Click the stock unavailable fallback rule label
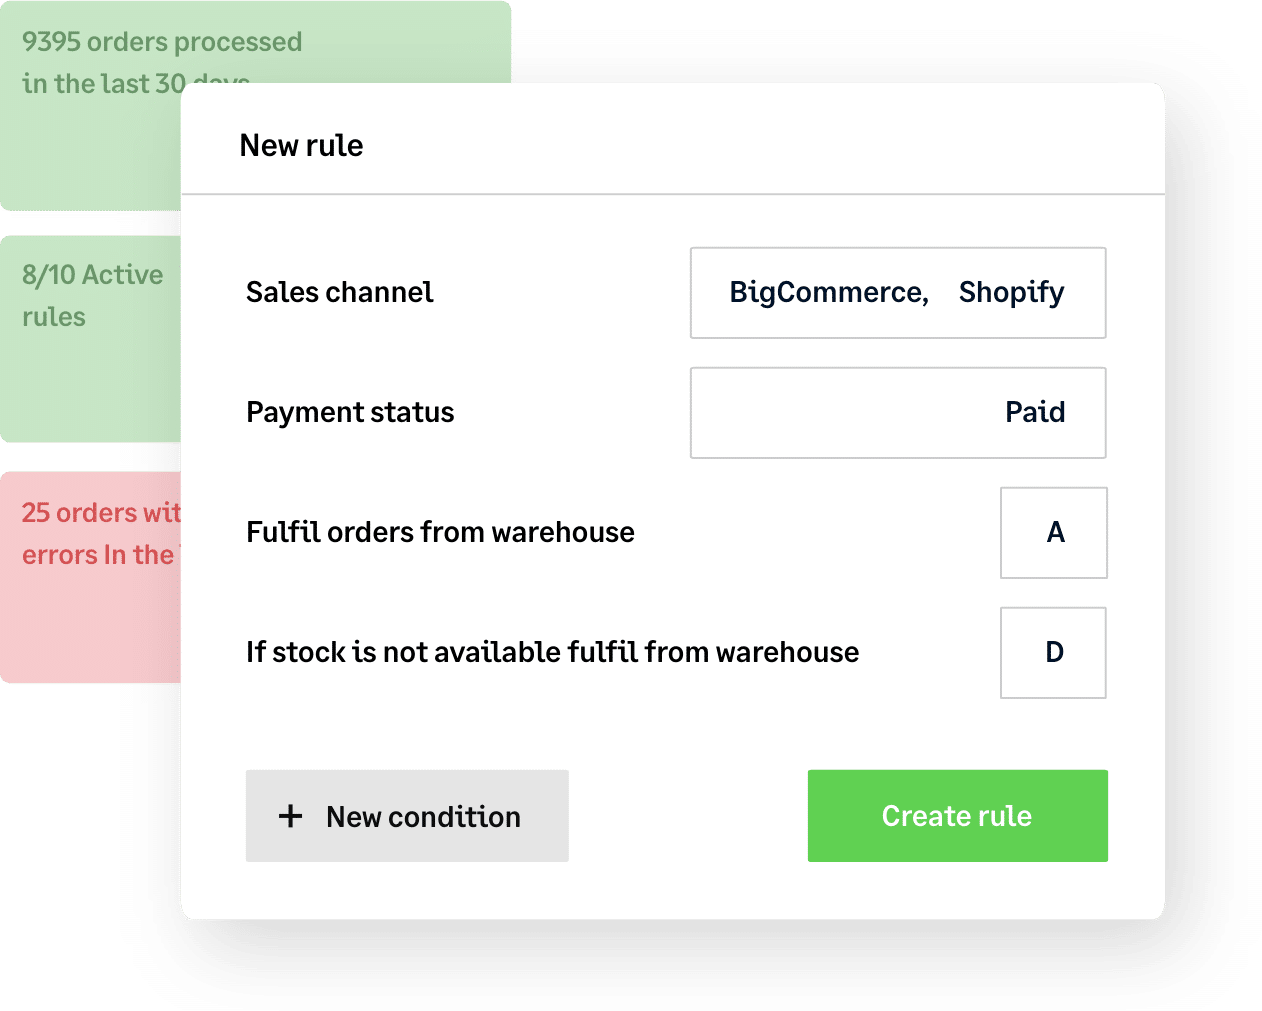Image resolution: width=1262 pixels, height=1011 pixels. tap(552, 652)
